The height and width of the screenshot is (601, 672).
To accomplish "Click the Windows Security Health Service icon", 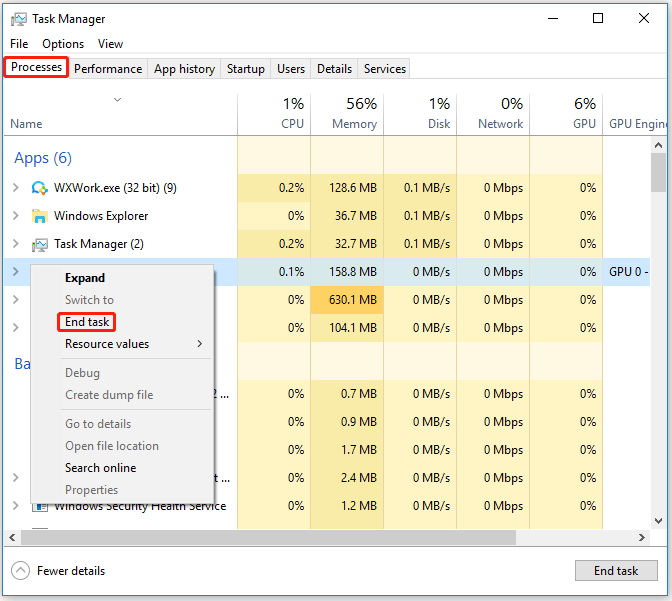I will click(x=40, y=507).
